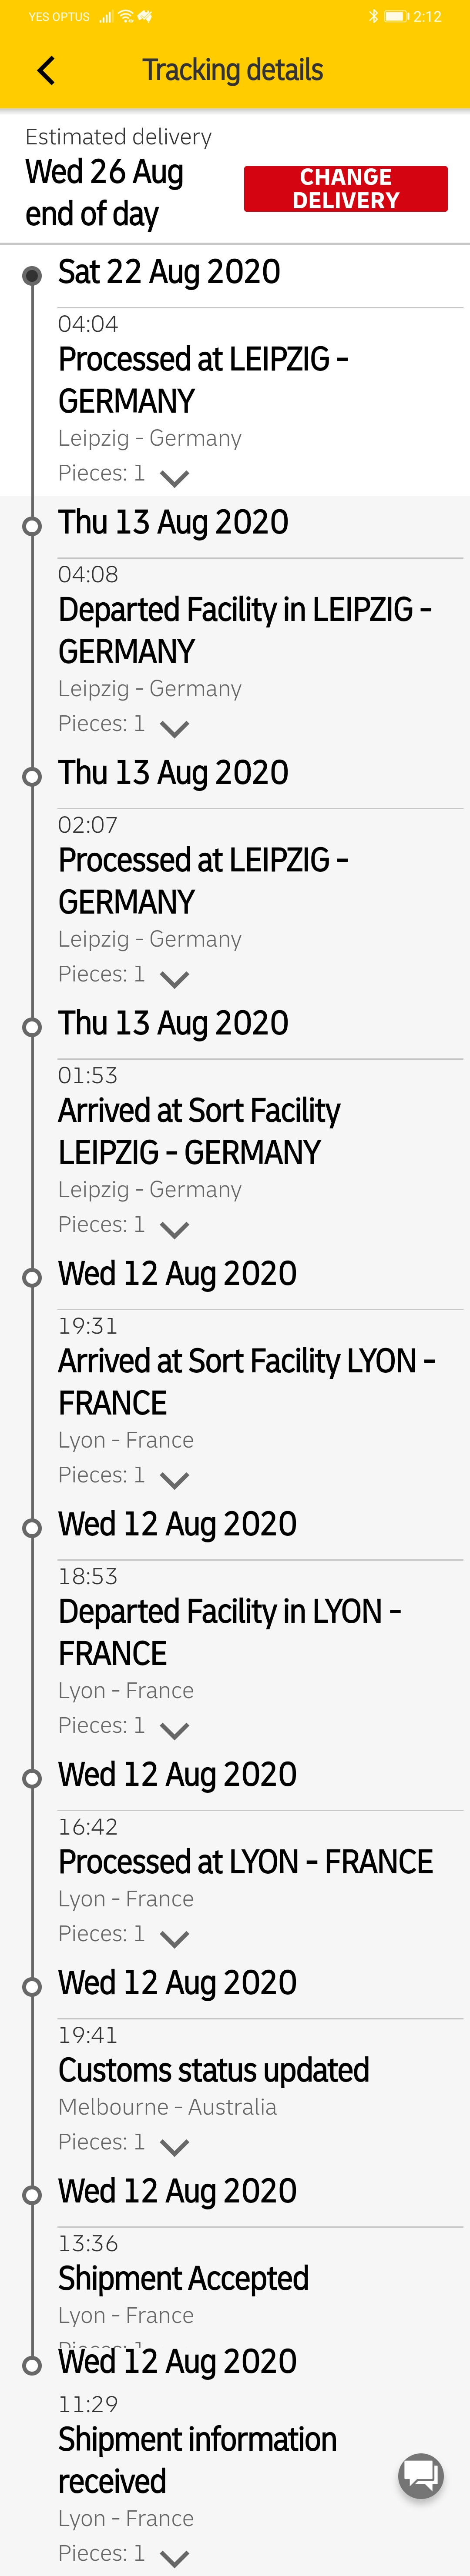
Task: Expand pieces under 02:07 Processed at Leipzig
Action: (x=175, y=979)
